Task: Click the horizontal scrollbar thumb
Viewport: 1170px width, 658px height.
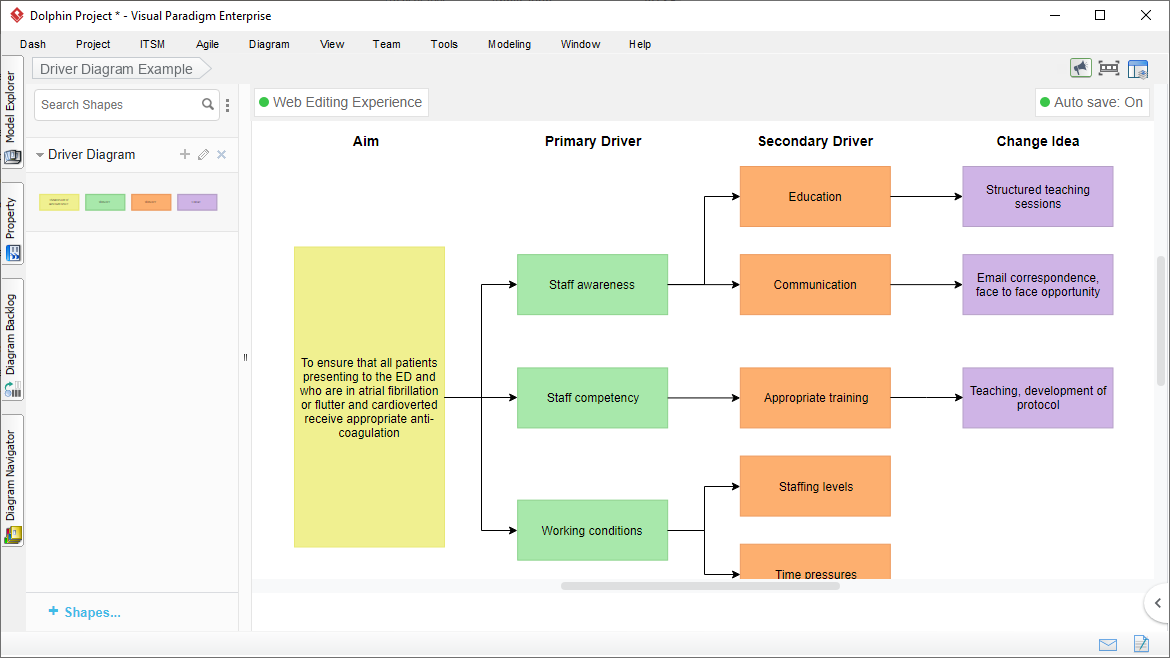Action: pos(701,586)
